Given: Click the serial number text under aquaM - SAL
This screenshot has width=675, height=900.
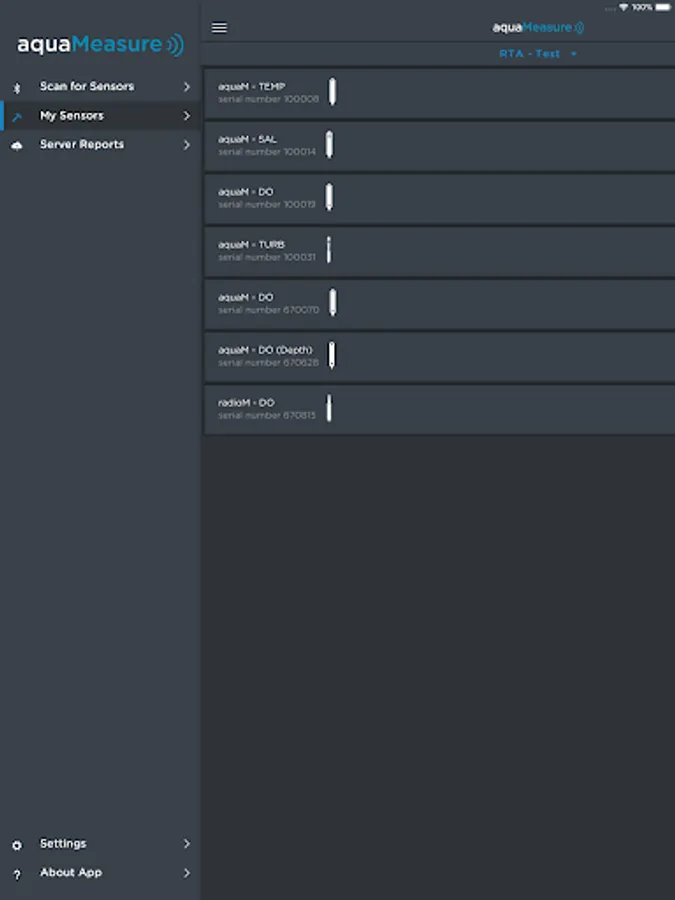Looking at the screenshot, I should (x=266, y=152).
